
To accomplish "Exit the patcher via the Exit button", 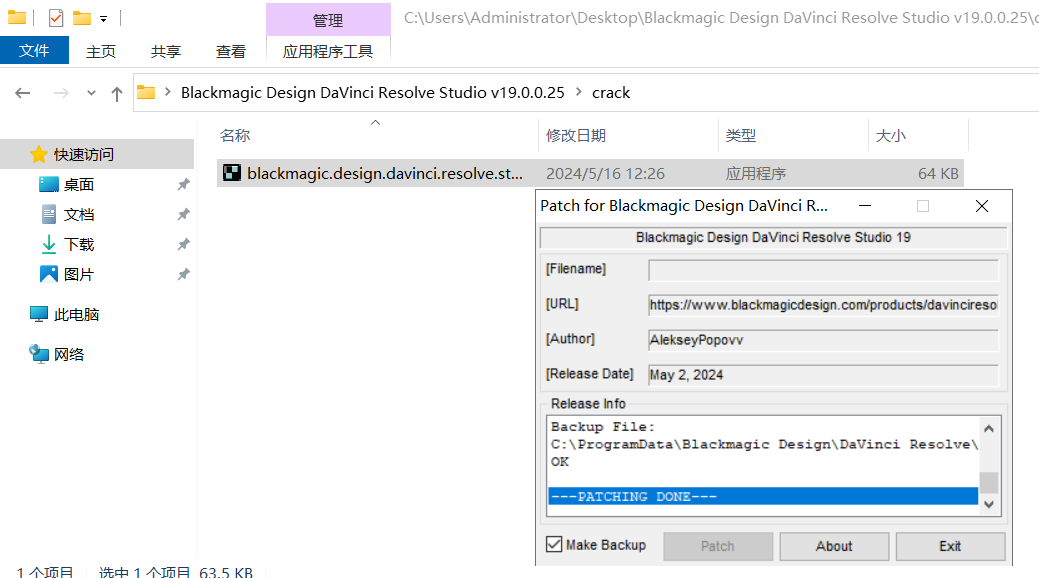I will [x=949, y=546].
